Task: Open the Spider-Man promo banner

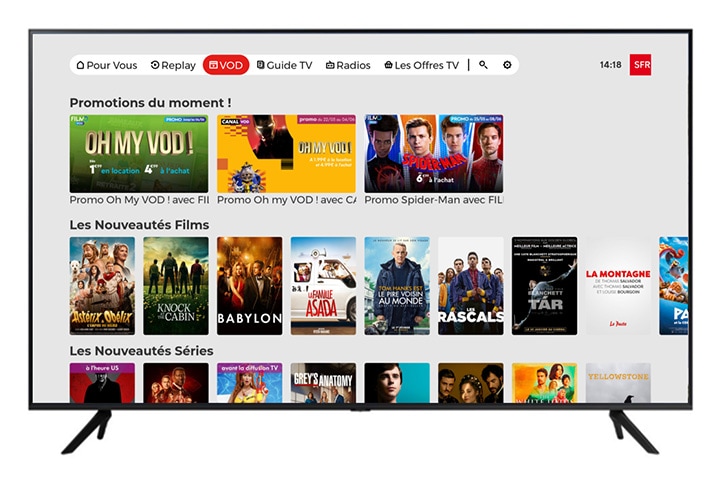Action: pos(433,153)
